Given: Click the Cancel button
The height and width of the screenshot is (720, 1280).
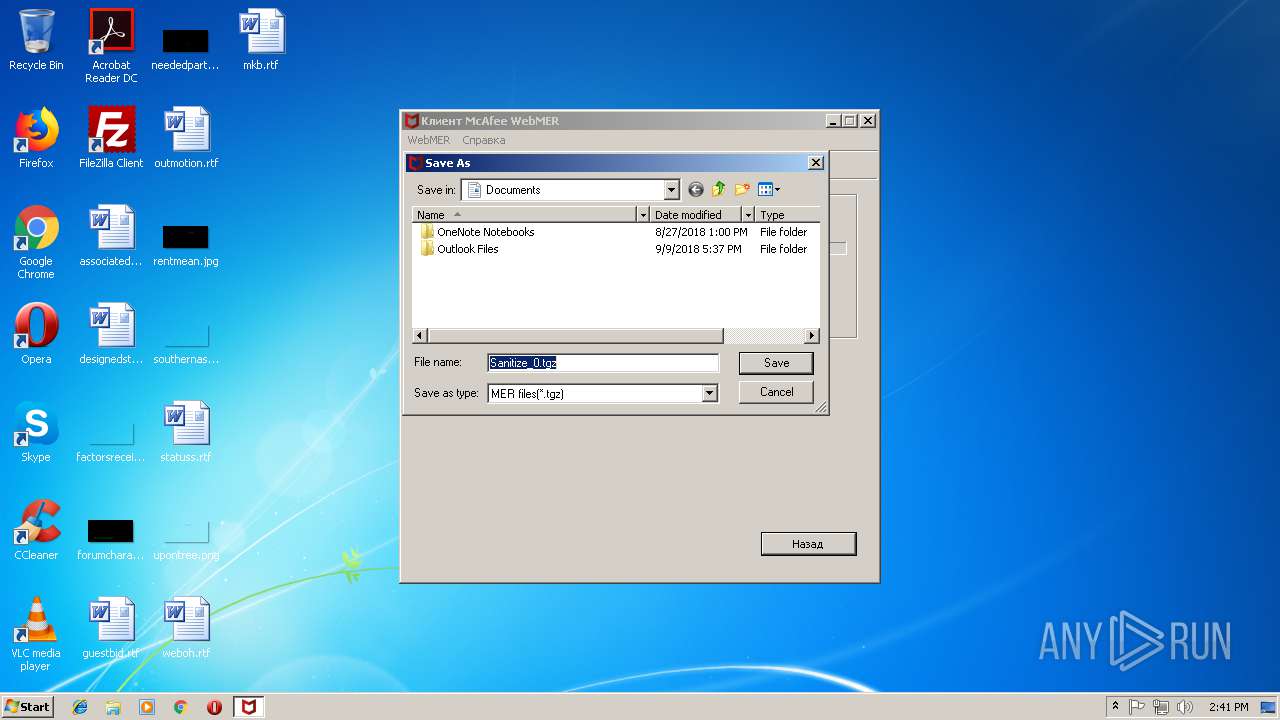Looking at the screenshot, I should pyautogui.click(x=776, y=392).
